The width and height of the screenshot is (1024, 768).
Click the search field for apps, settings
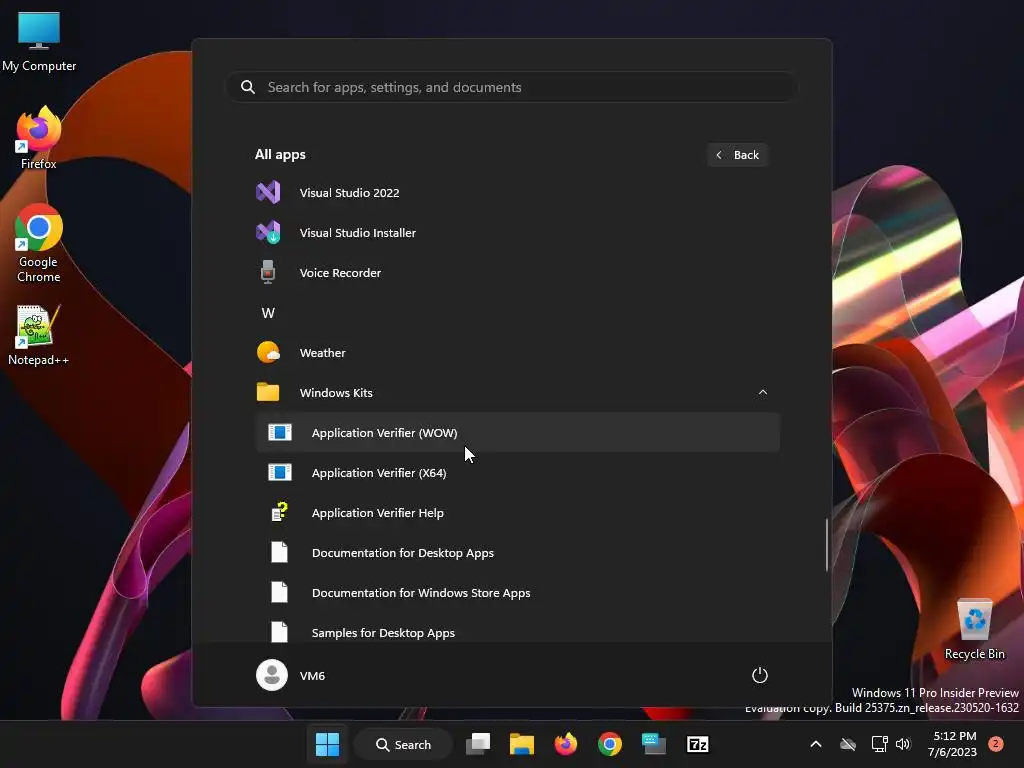[x=511, y=87]
